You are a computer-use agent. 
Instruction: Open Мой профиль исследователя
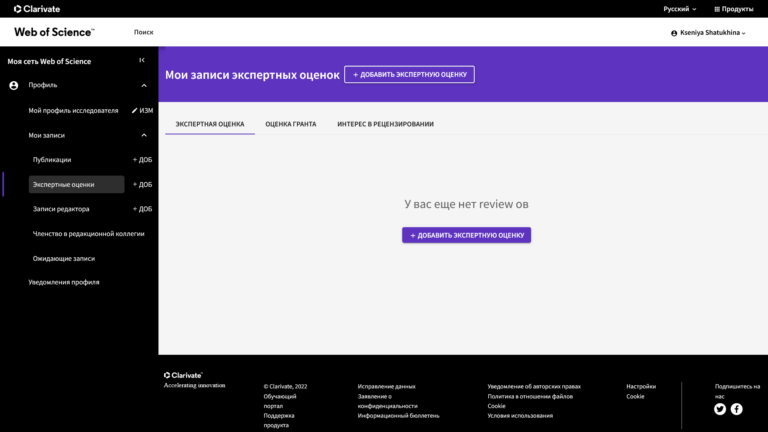pos(73,111)
